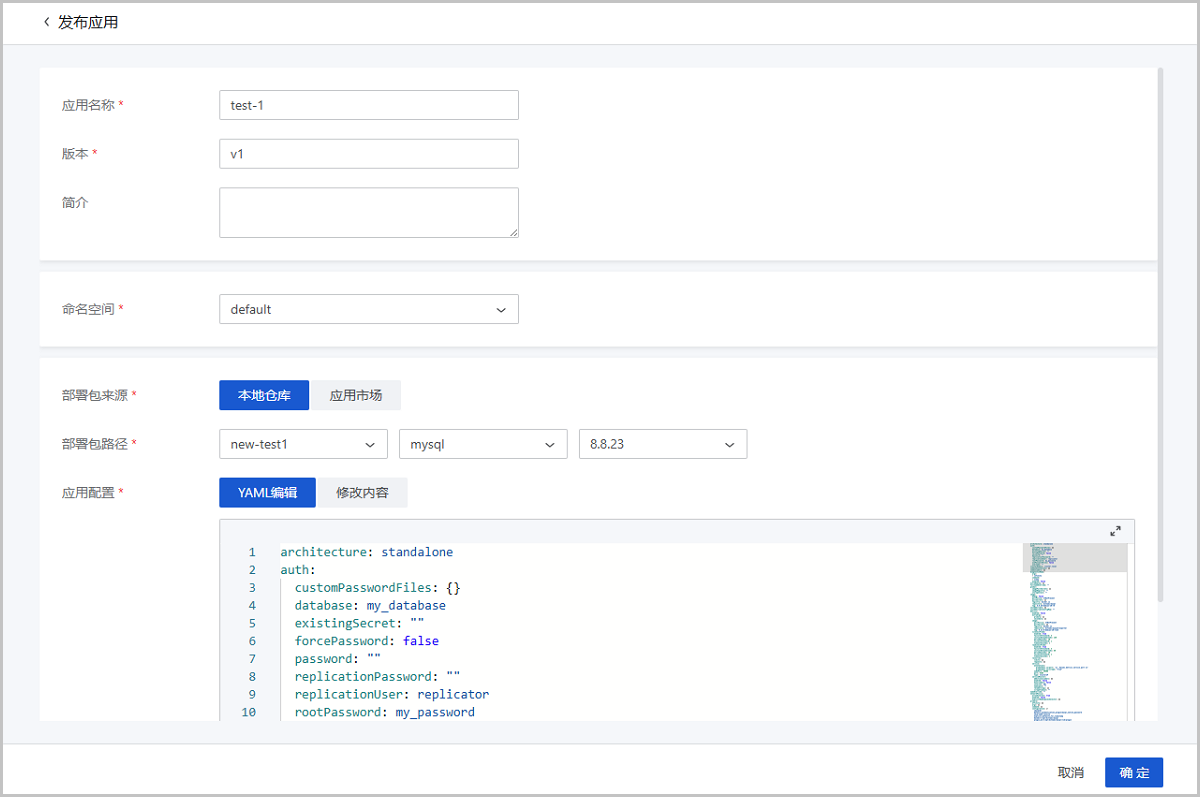This screenshot has height=797, width=1200.
Task: Click inside the 简介 text area
Action: coord(368,212)
